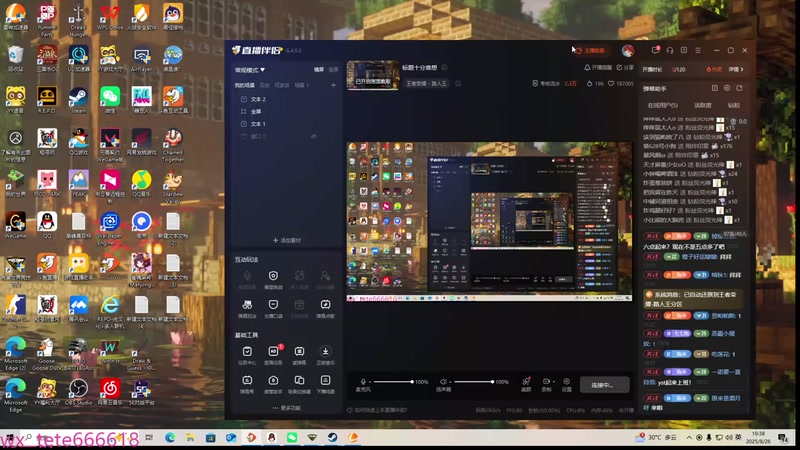Image resolution: width=800 pixels, height=450 pixels.
Task: Open the WeChat taskbar icon
Action: (x=292, y=437)
